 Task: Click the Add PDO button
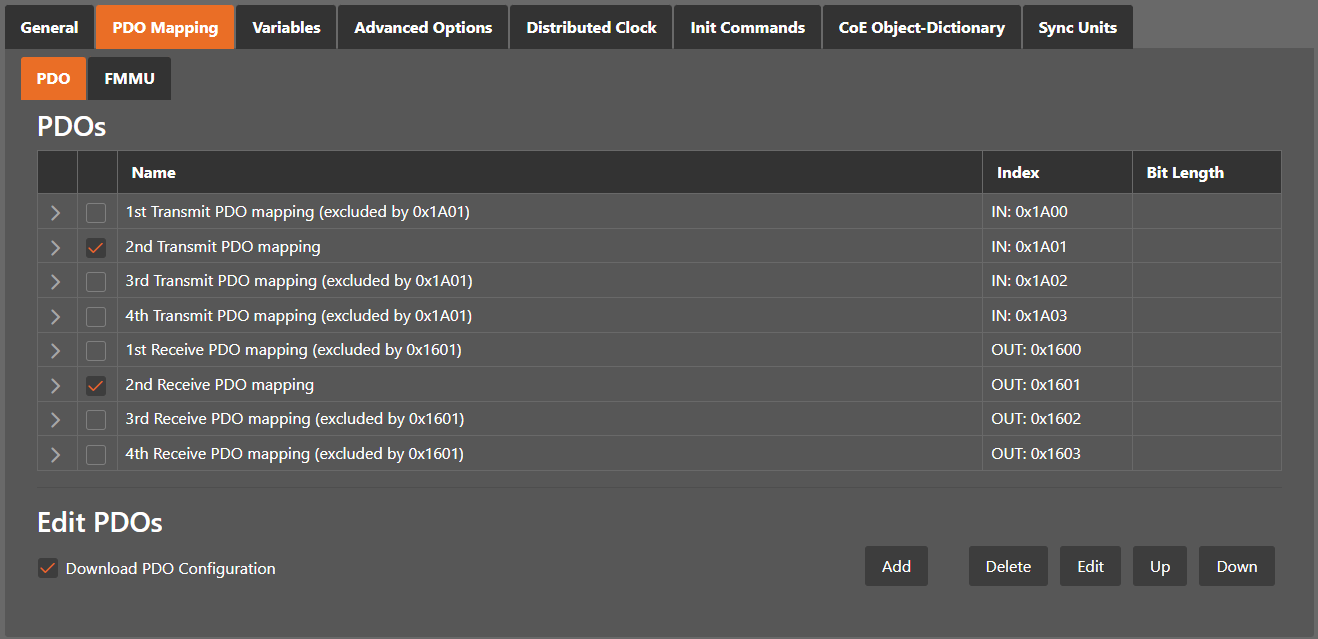coord(896,566)
